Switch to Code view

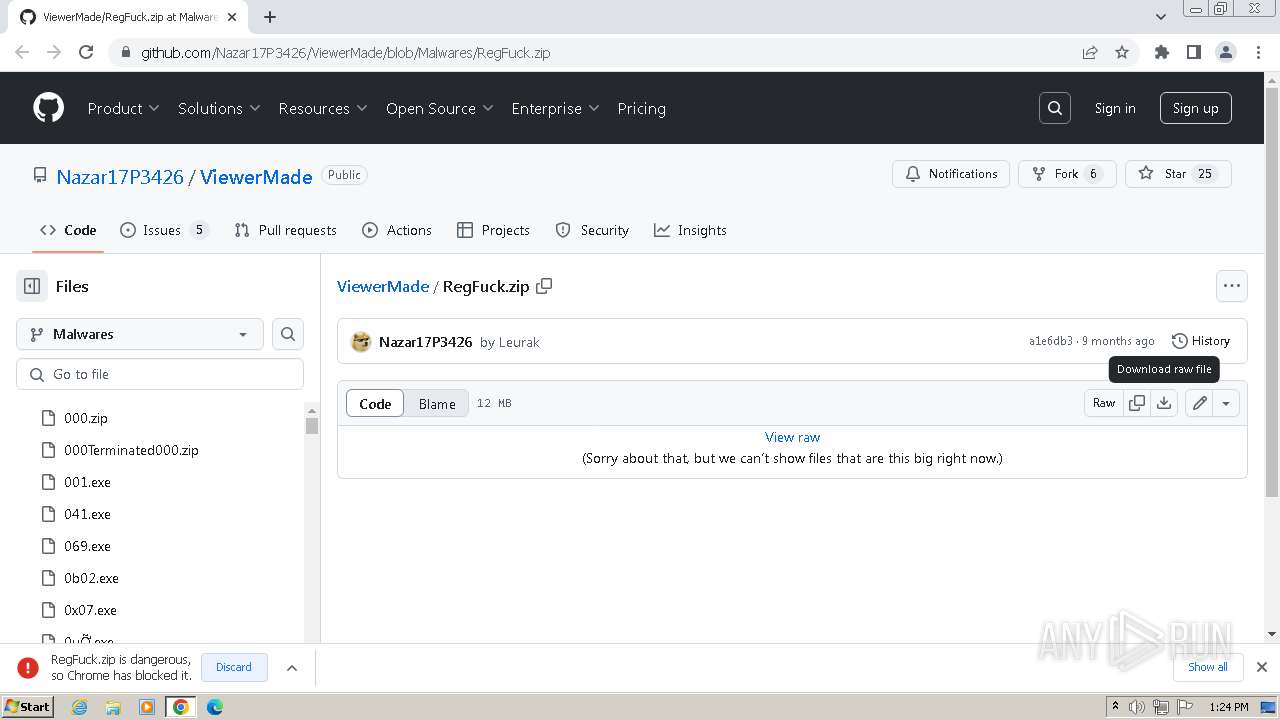(375, 403)
